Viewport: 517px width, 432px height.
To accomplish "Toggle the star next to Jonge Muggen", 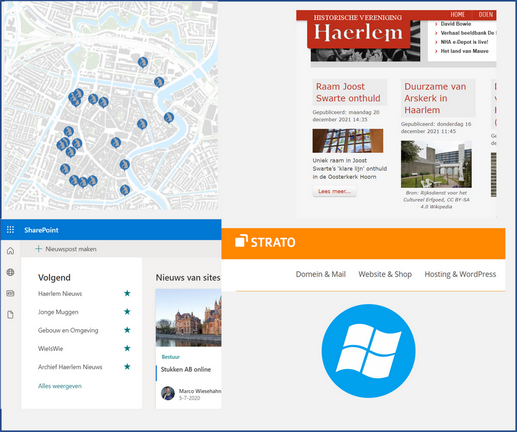I will 127,312.
